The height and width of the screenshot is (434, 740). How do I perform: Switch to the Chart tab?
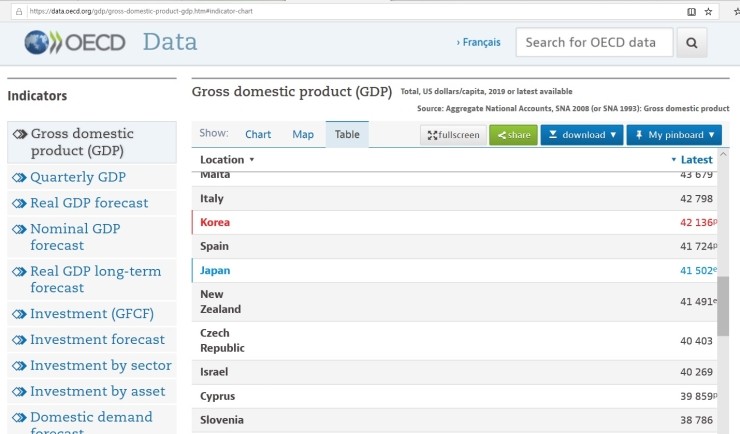pyautogui.click(x=258, y=135)
